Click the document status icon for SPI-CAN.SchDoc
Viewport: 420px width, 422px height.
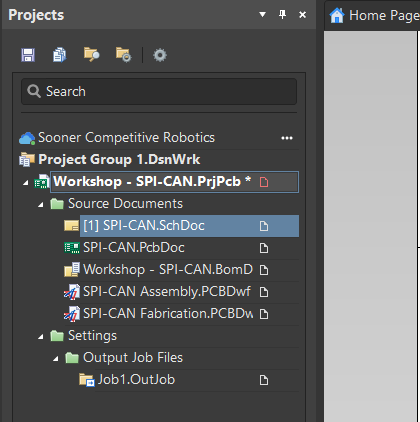pos(264,226)
